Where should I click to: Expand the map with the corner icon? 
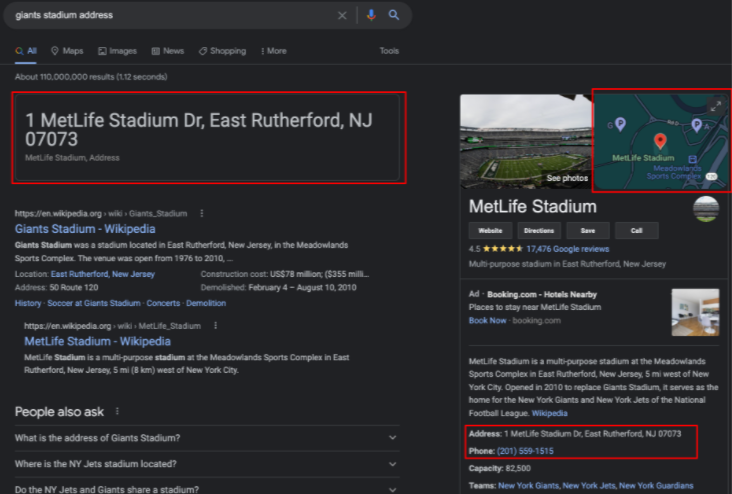coord(716,106)
